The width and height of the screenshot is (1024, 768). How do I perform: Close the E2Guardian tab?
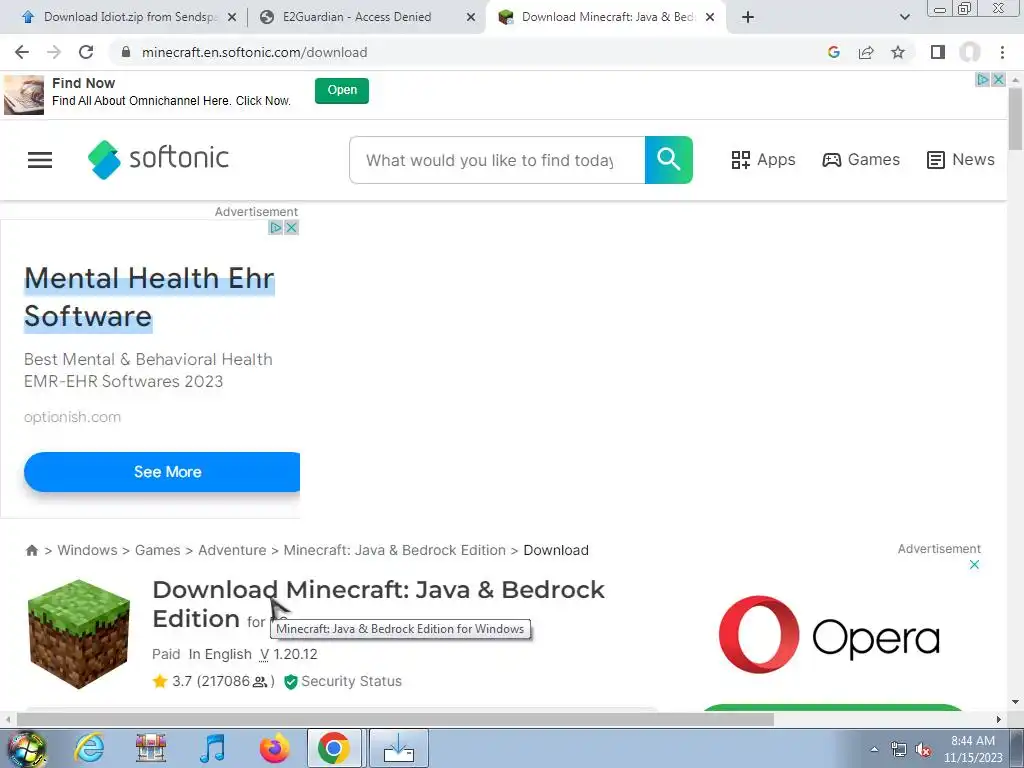coord(471,18)
